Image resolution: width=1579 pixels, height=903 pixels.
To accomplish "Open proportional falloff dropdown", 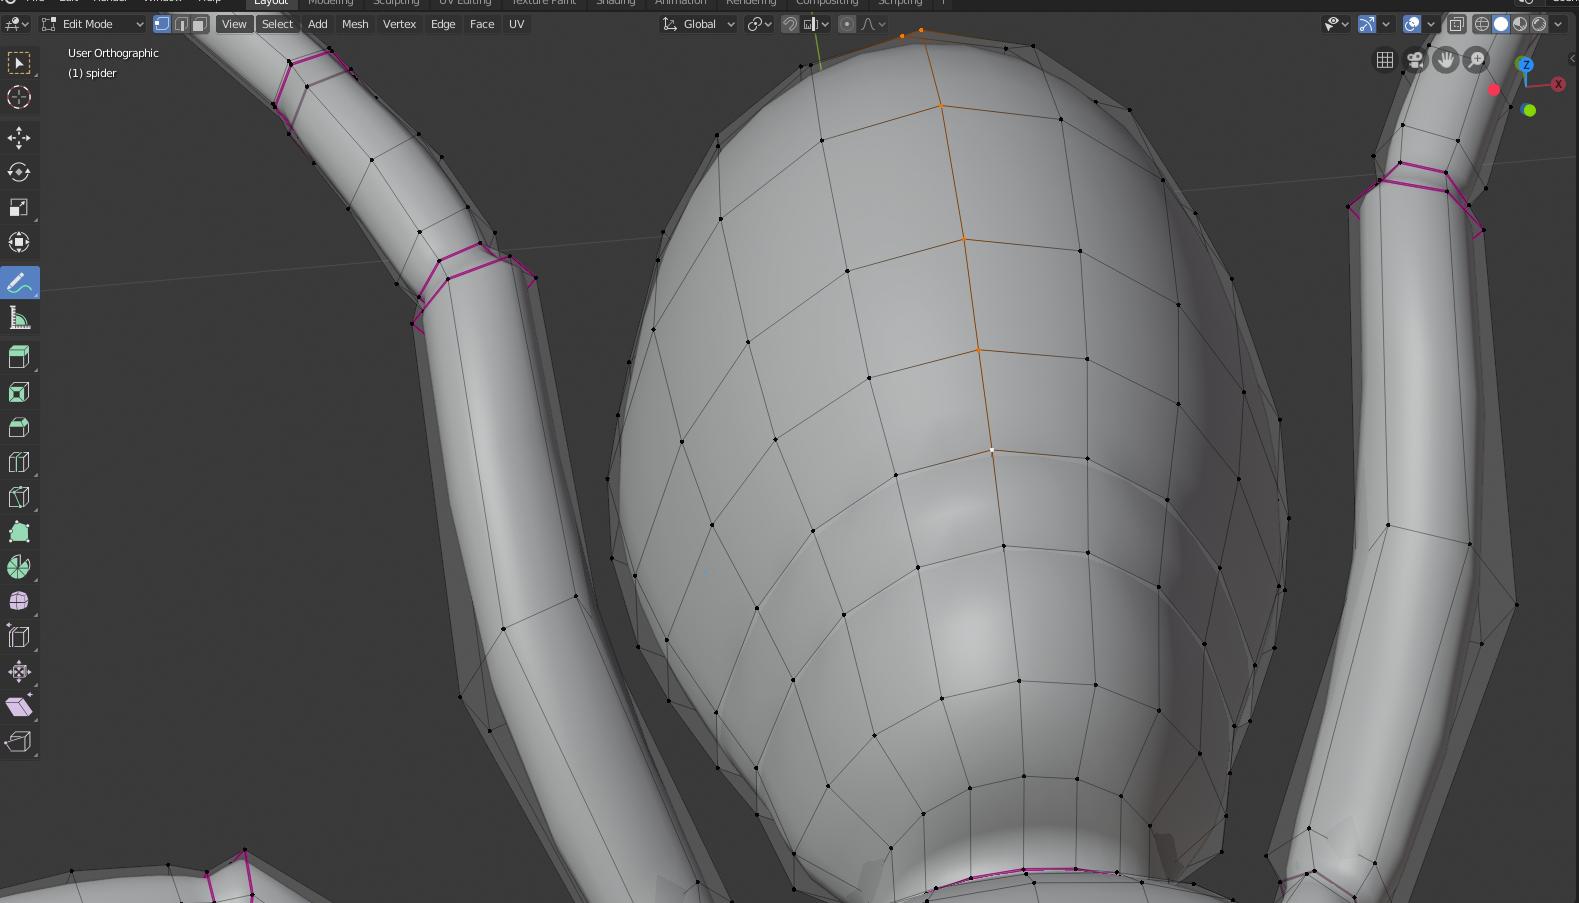I will tap(873, 24).
